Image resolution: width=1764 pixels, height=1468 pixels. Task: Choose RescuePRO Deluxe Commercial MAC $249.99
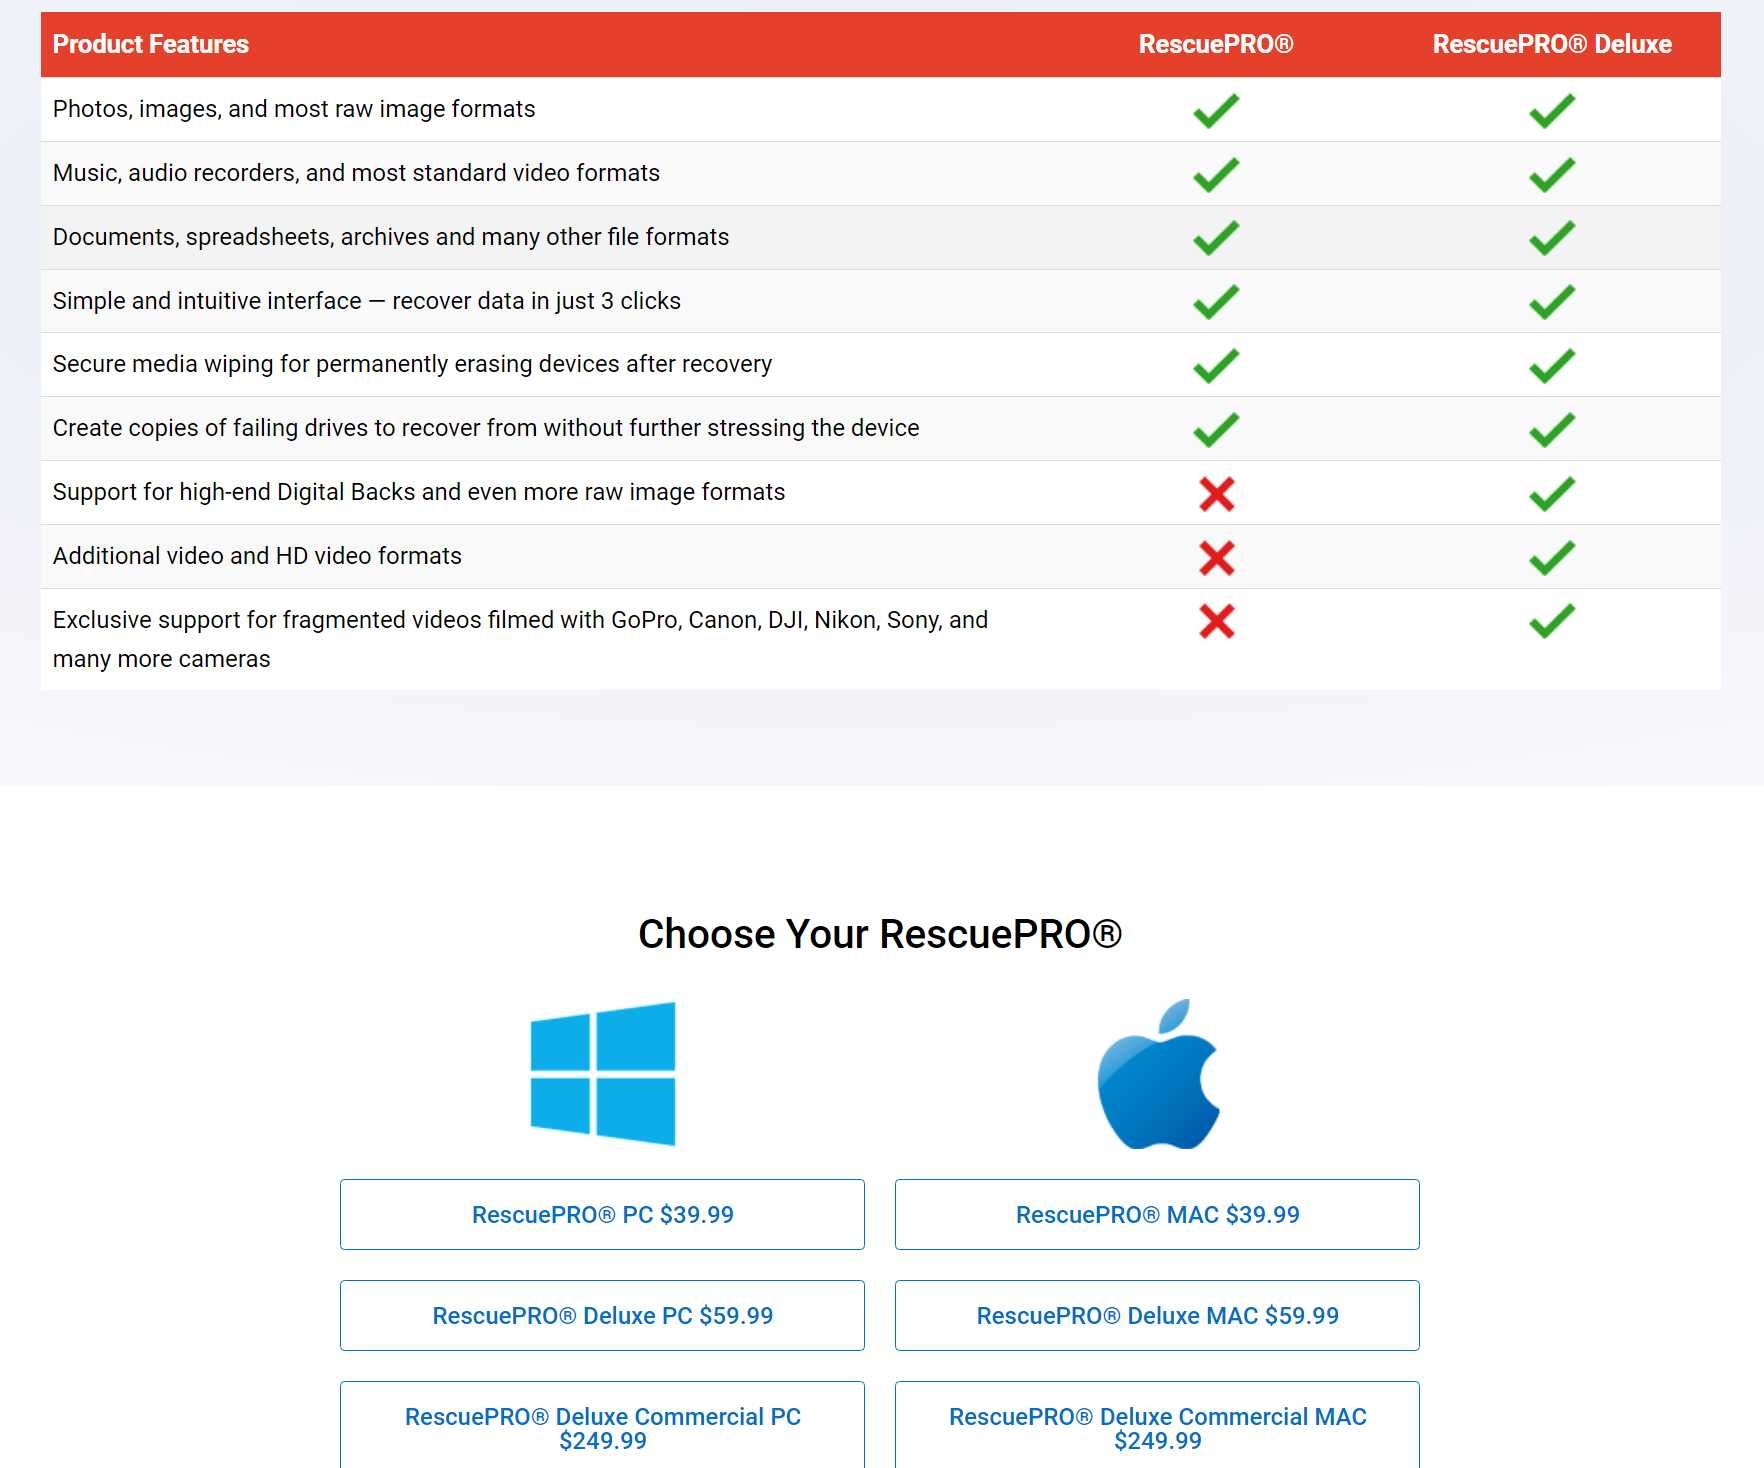click(x=1157, y=1427)
